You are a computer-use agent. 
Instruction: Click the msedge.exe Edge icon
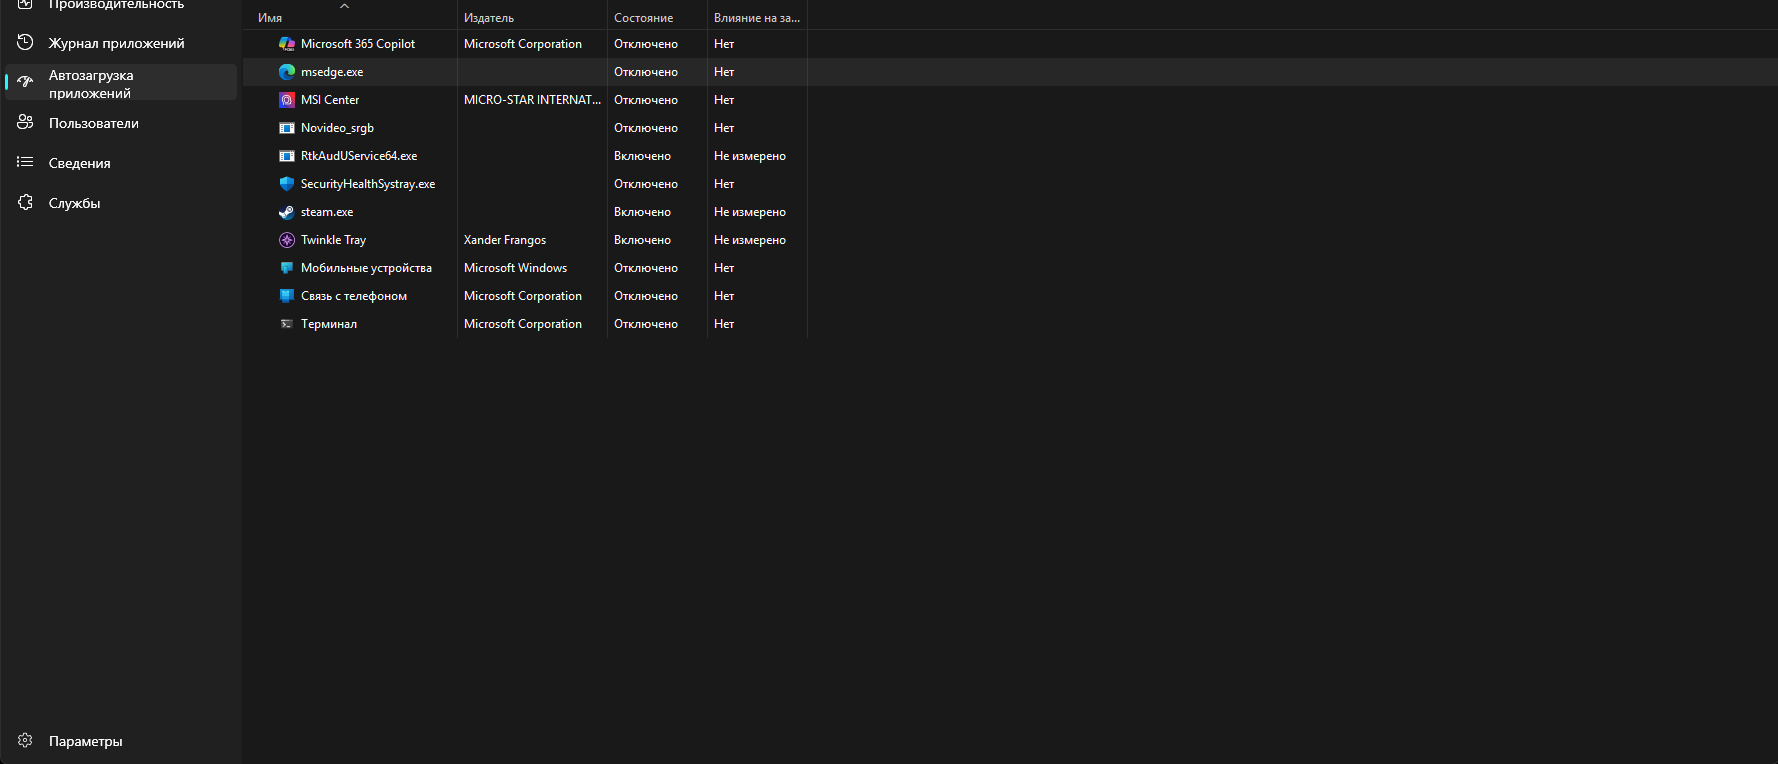[287, 72]
